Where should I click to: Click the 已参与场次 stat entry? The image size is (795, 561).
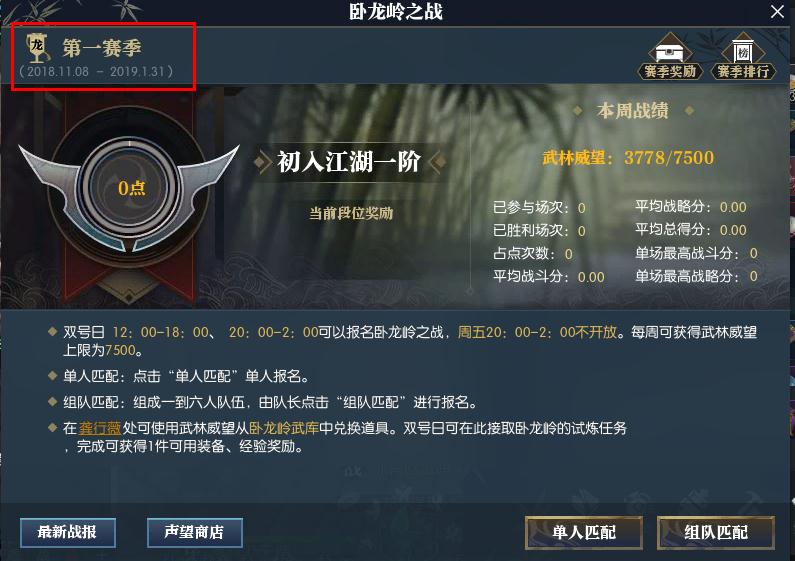click(x=539, y=207)
